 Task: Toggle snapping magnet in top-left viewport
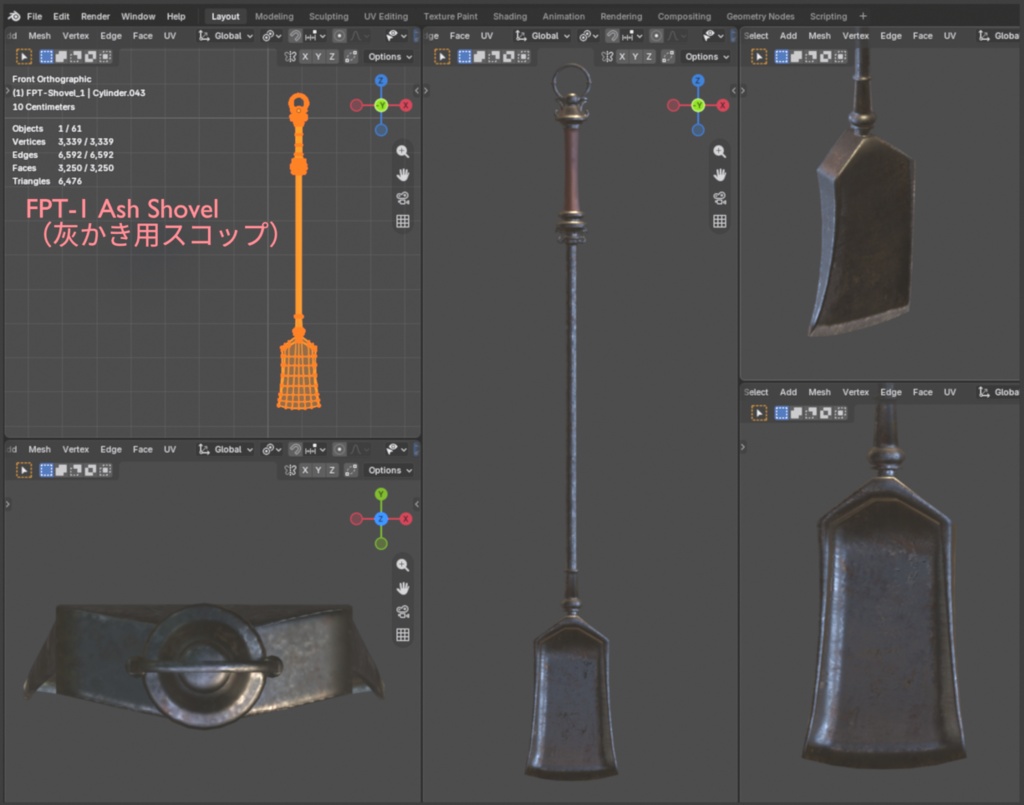point(295,36)
